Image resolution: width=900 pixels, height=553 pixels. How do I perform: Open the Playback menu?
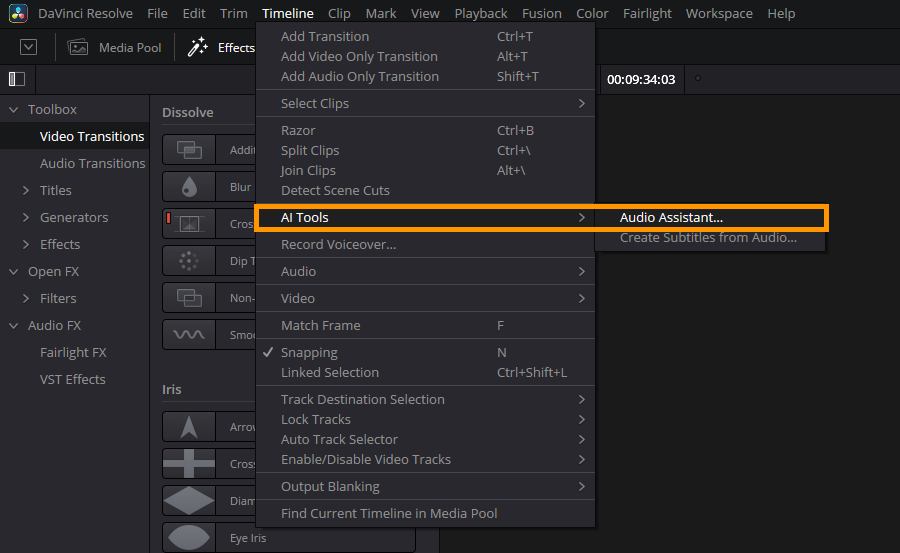481,13
